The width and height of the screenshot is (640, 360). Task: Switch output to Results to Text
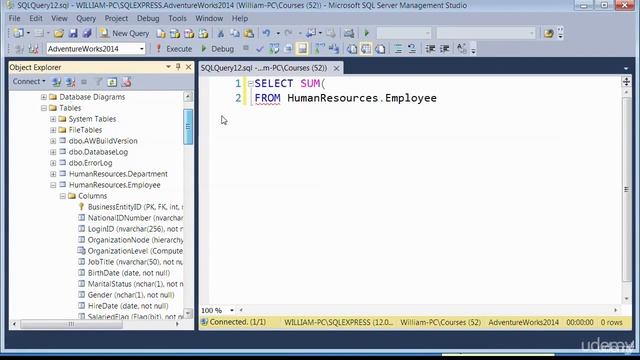coord(351,49)
